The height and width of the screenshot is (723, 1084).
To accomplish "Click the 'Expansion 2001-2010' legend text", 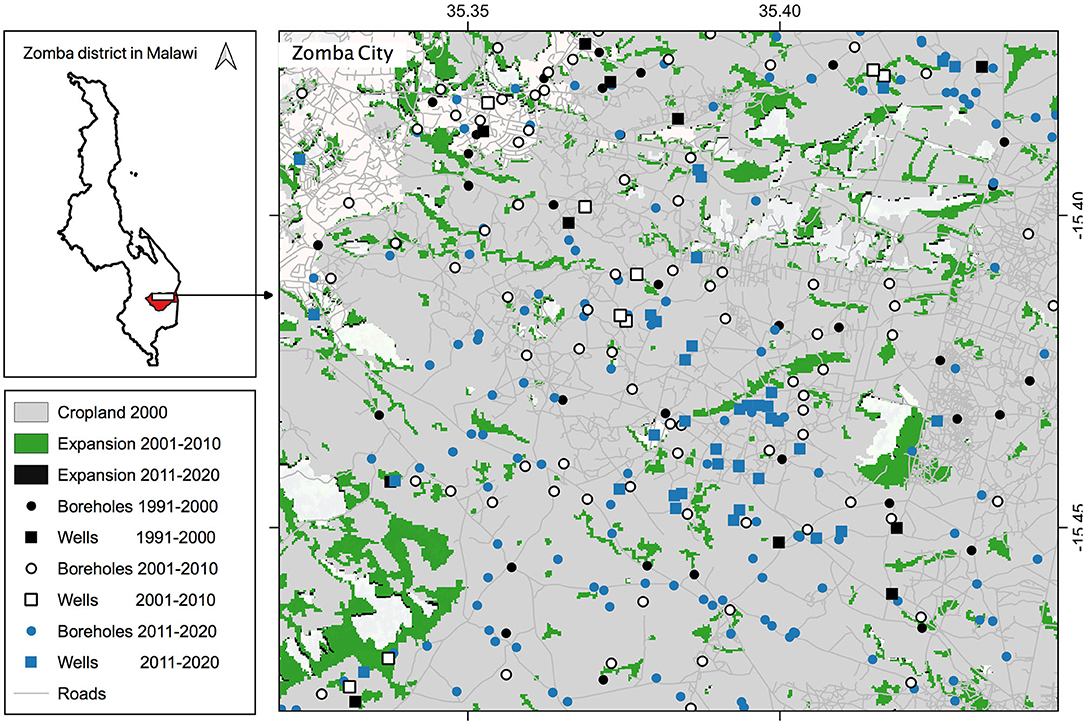I will pyautogui.click(x=139, y=444).
